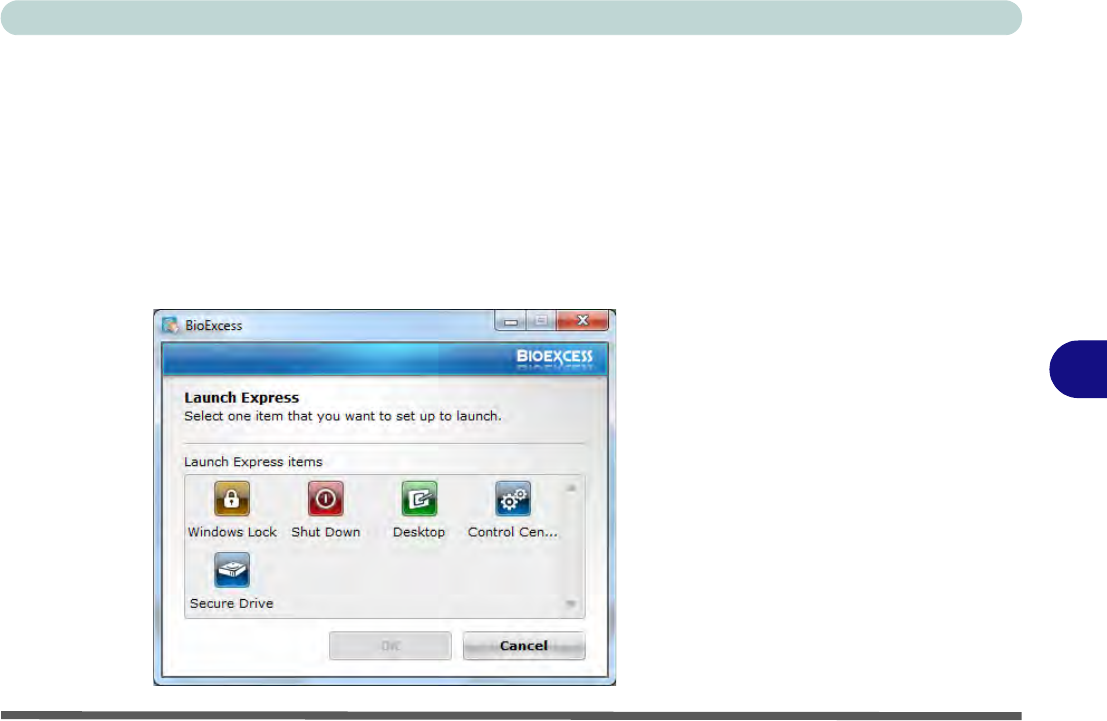The width and height of the screenshot is (1107, 721).
Task: Pick the green Desktop launch icon
Action: (x=419, y=499)
